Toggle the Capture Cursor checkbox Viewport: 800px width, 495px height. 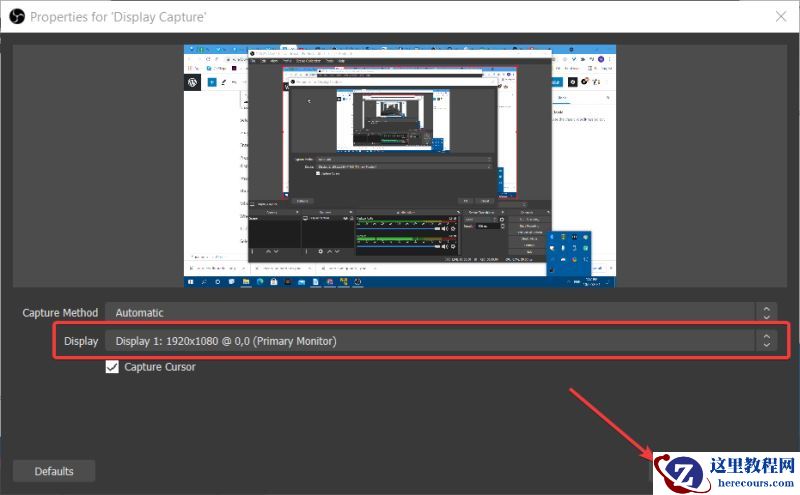[x=112, y=367]
